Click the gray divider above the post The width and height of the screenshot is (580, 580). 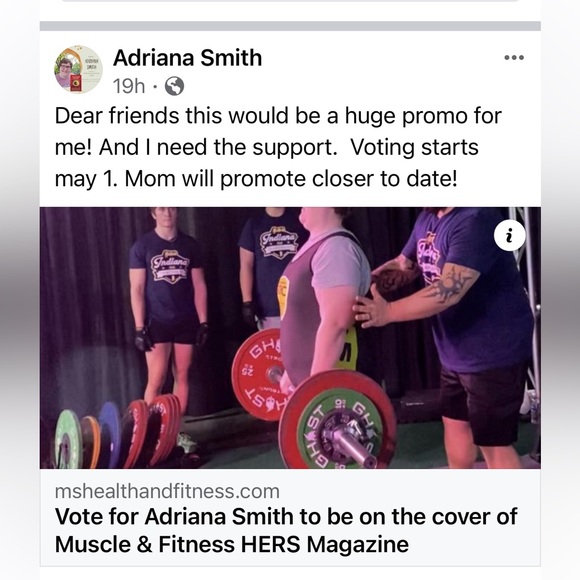(x=290, y=26)
